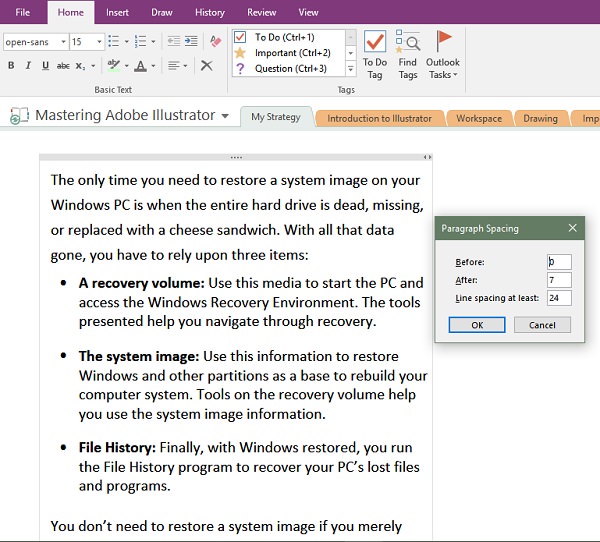Open font size dropdown
Viewport: 600px width, 542px height.
[x=99, y=41]
